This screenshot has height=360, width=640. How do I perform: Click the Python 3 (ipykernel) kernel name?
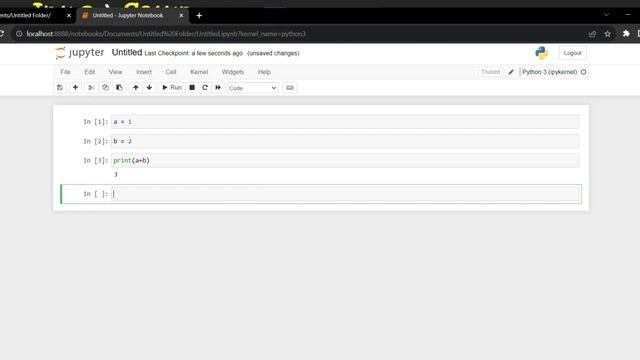pos(549,72)
